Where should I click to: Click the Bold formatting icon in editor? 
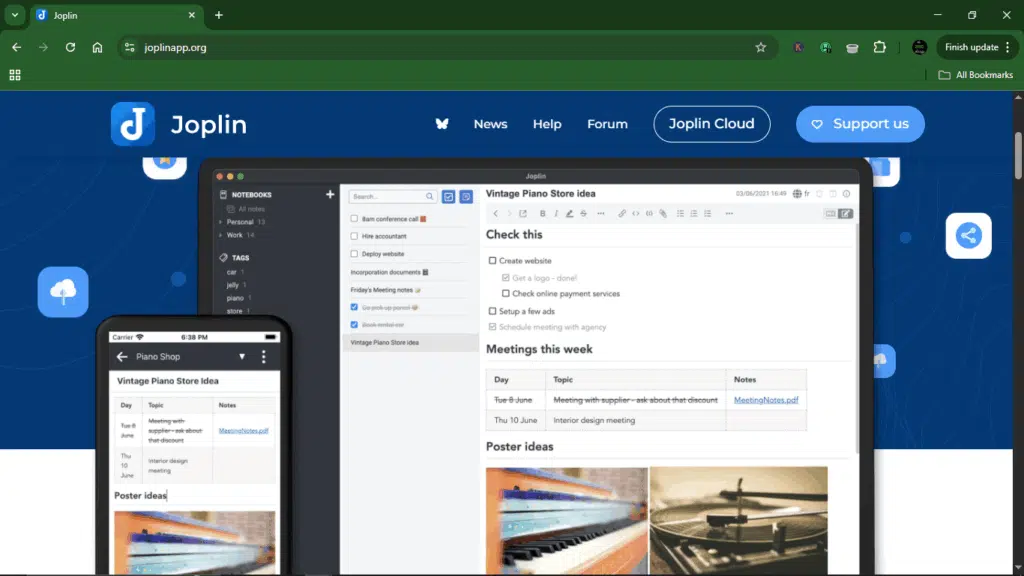point(542,214)
